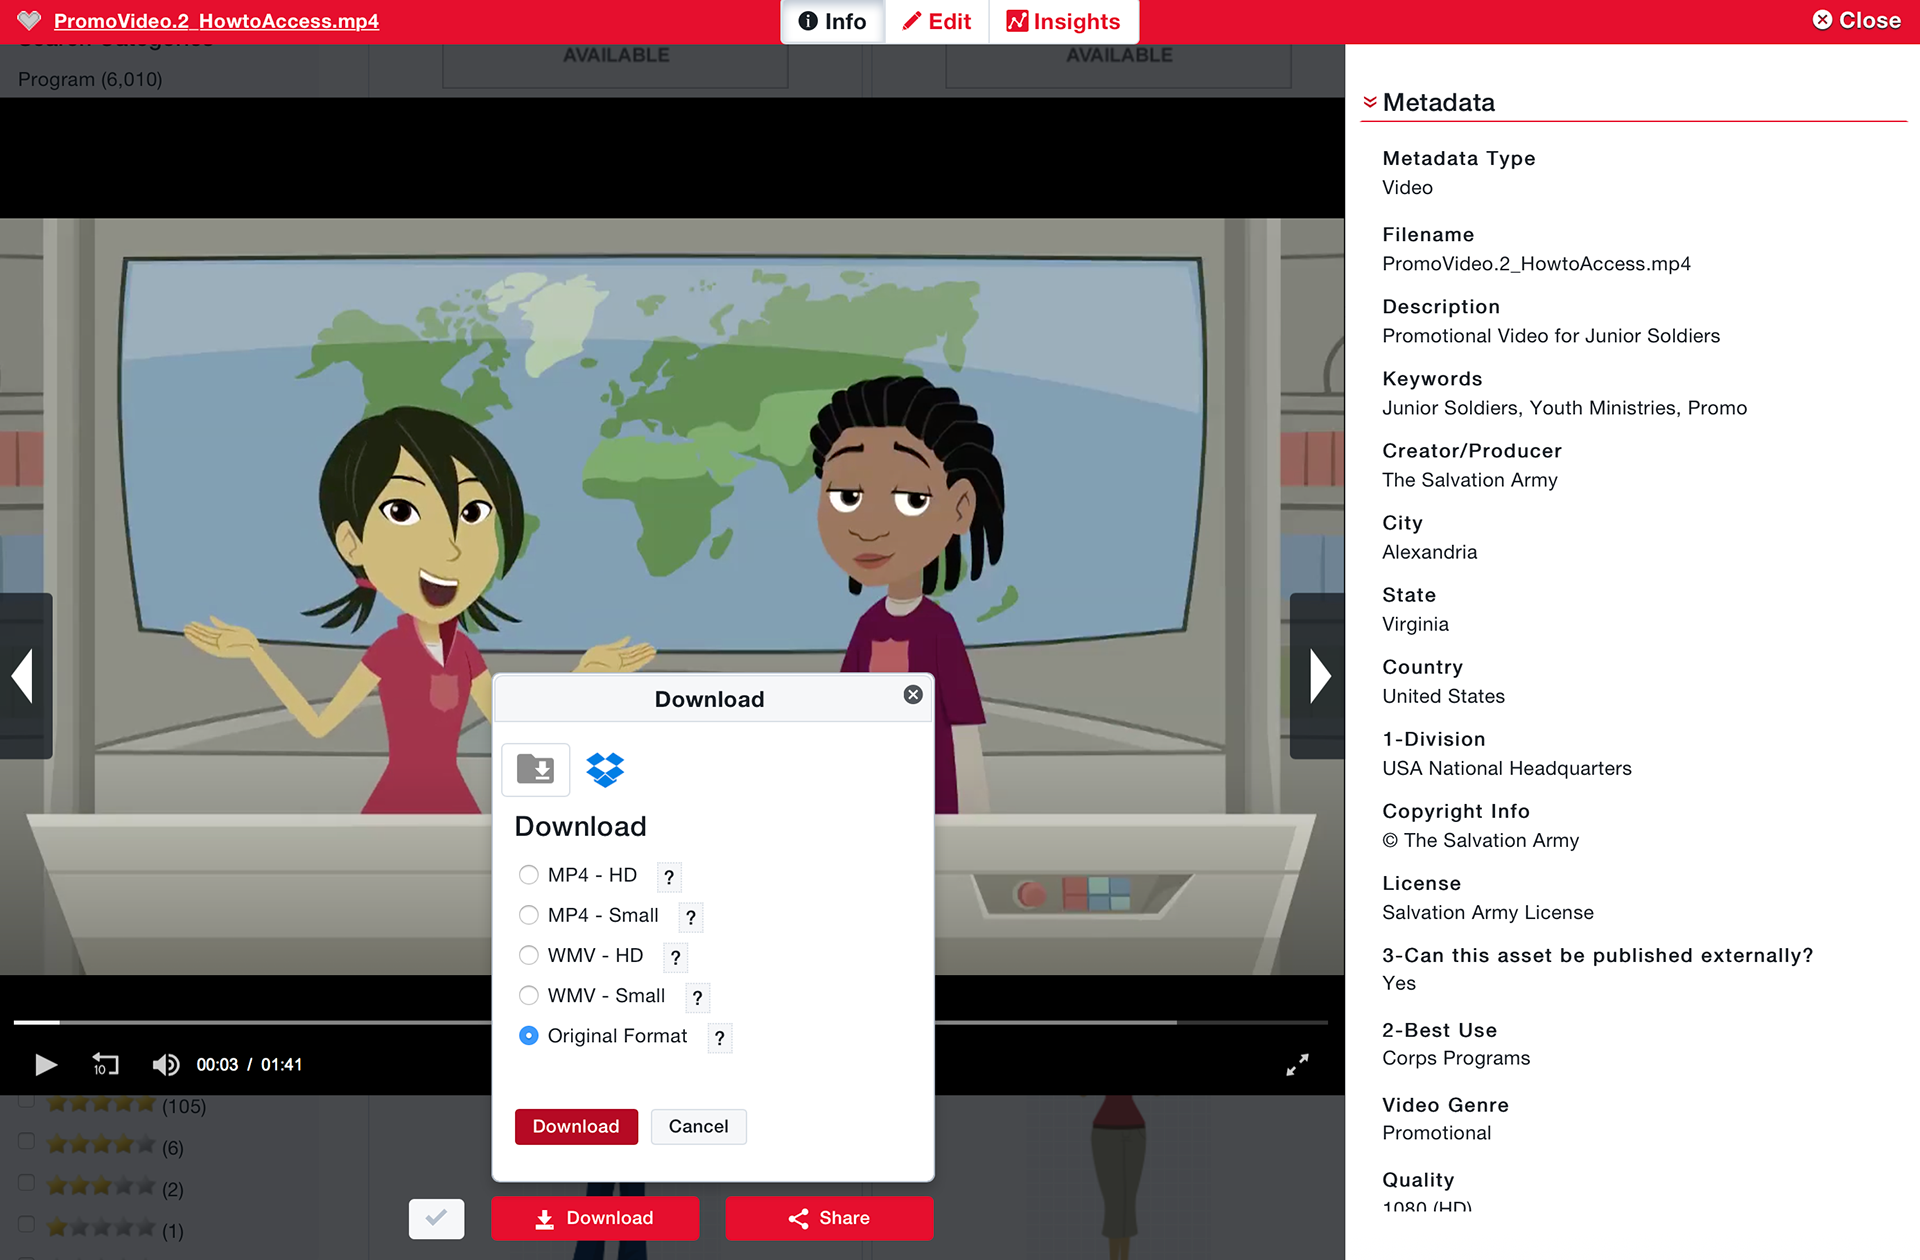Play the video
This screenshot has height=1260, width=1920.
[x=45, y=1065]
